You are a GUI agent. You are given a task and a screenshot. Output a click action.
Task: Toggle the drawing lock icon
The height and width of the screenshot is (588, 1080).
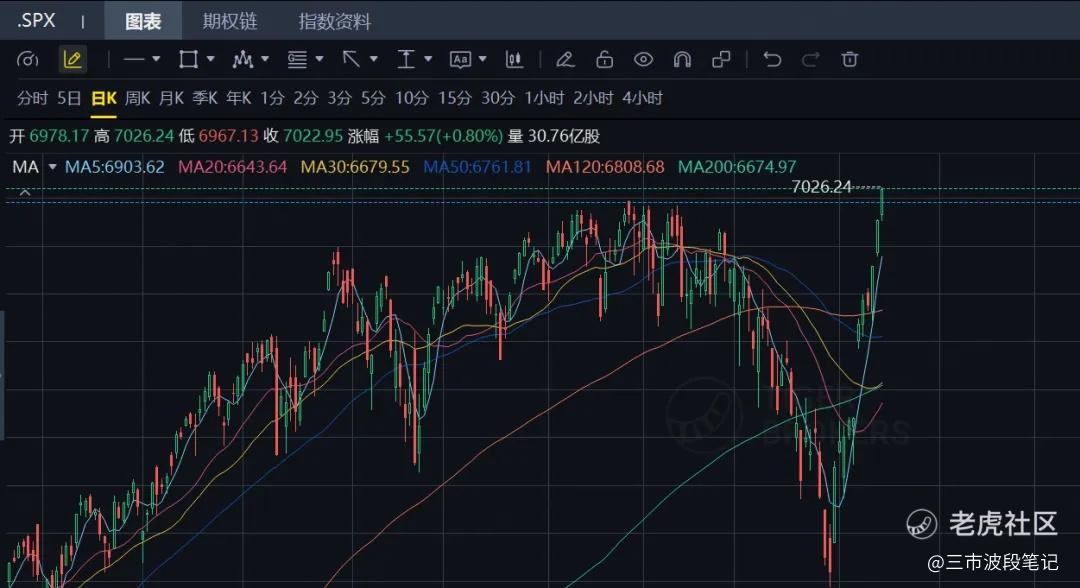(x=605, y=60)
